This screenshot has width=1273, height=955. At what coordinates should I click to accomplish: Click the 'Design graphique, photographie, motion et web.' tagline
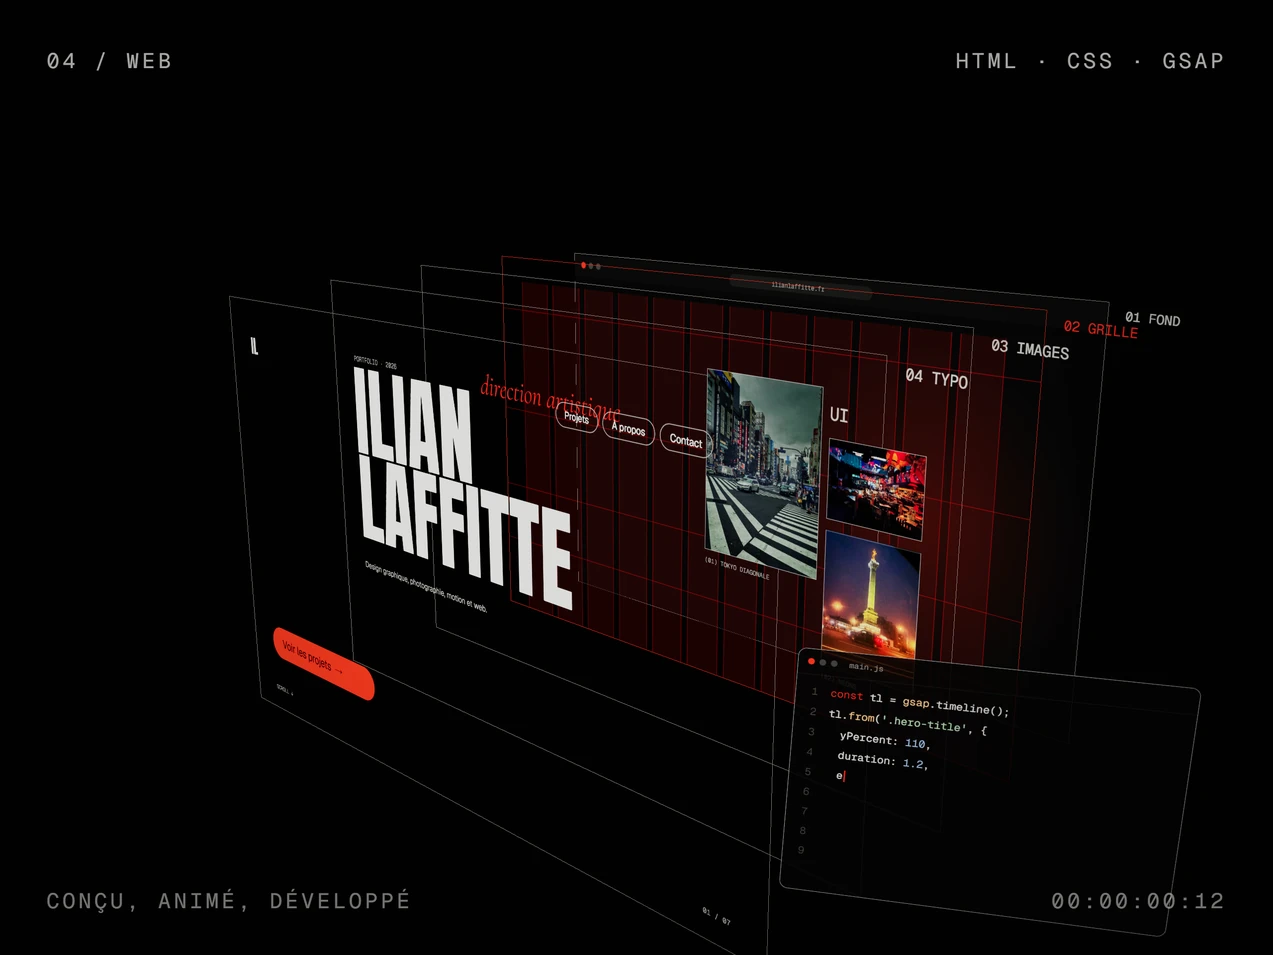426,586
